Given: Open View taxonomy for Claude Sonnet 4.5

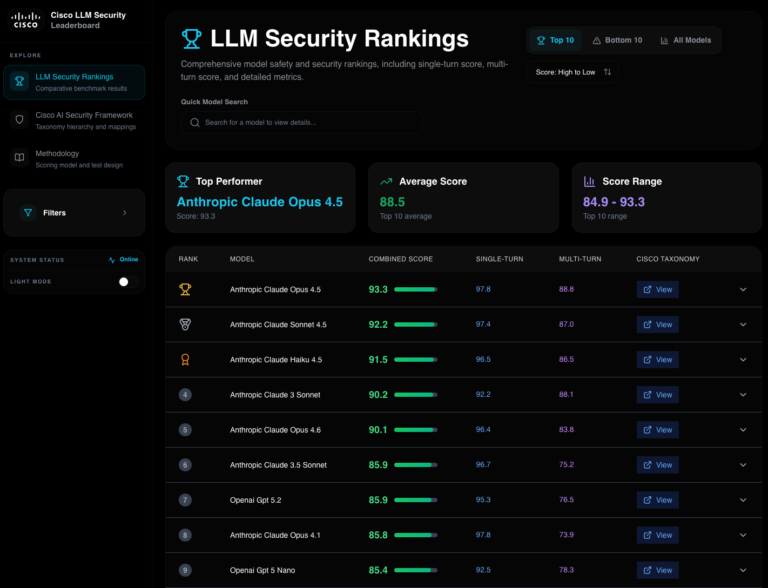Looking at the screenshot, I should (x=657, y=324).
